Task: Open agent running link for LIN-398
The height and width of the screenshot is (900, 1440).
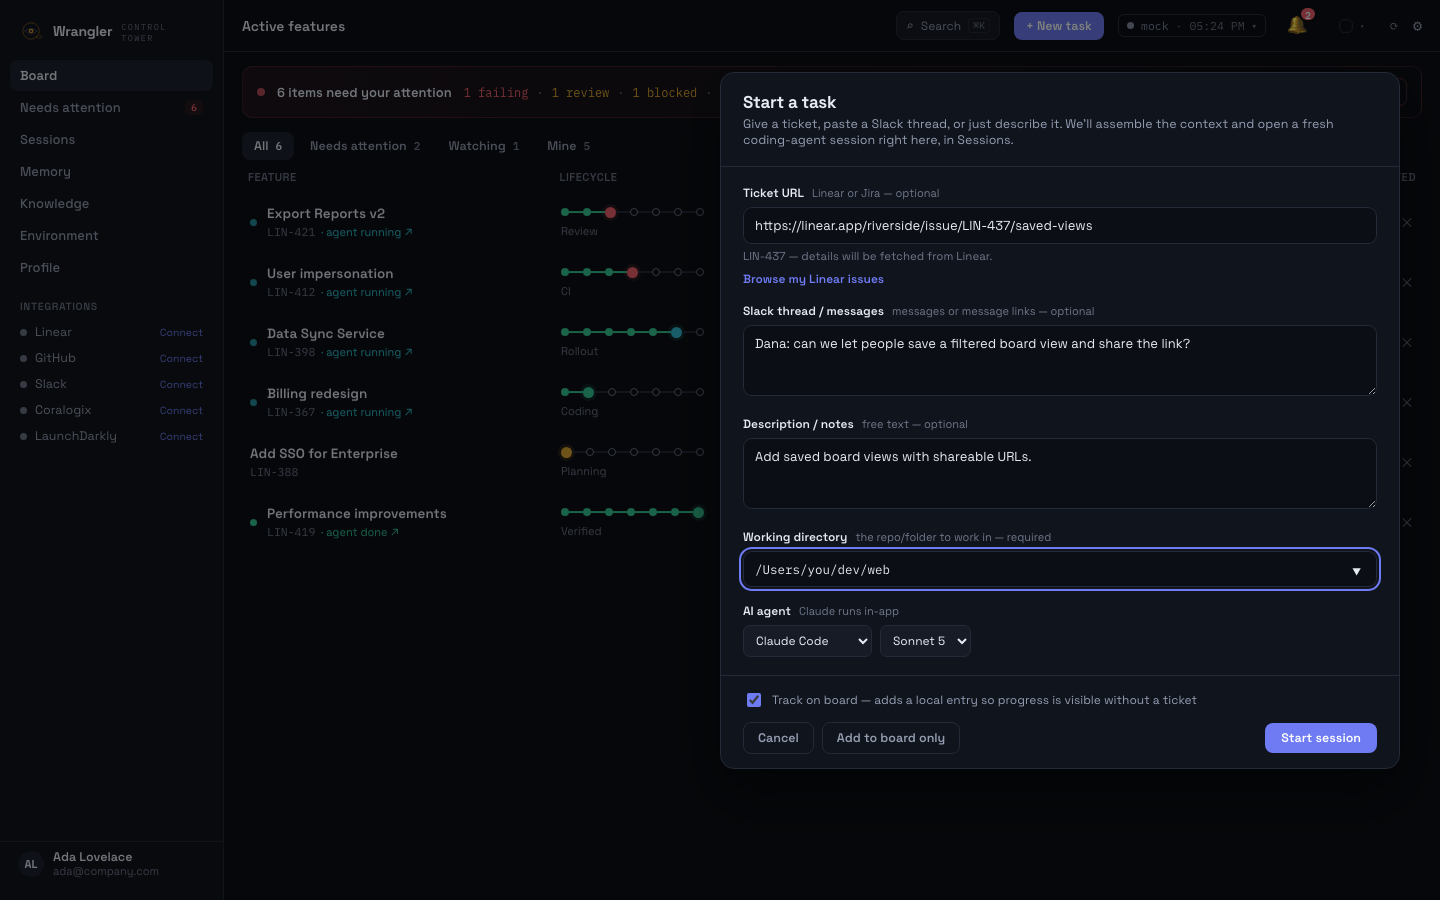Action: (369, 352)
